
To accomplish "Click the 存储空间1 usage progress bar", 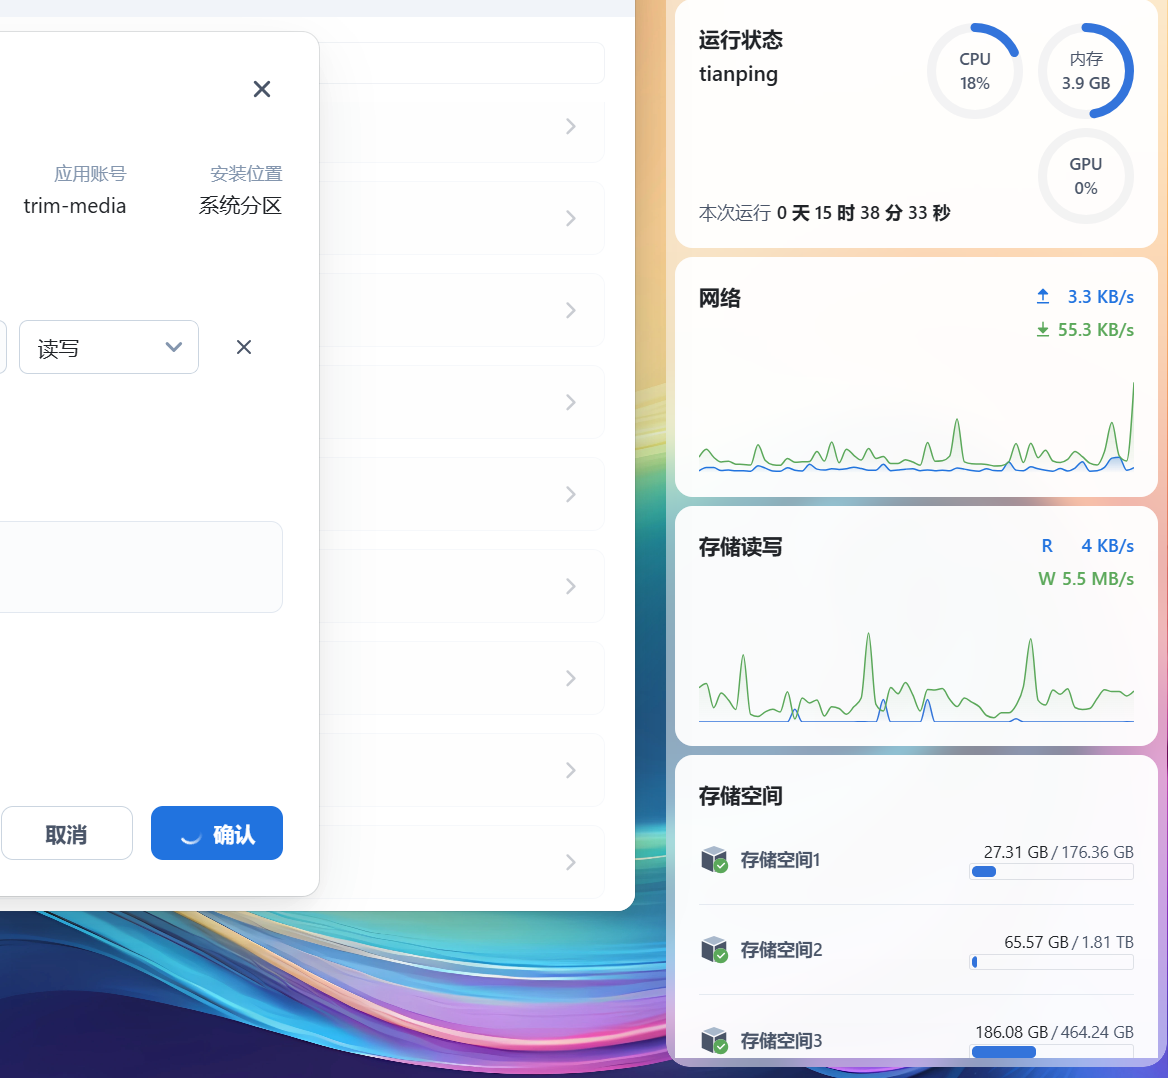I will point(1051,871).
